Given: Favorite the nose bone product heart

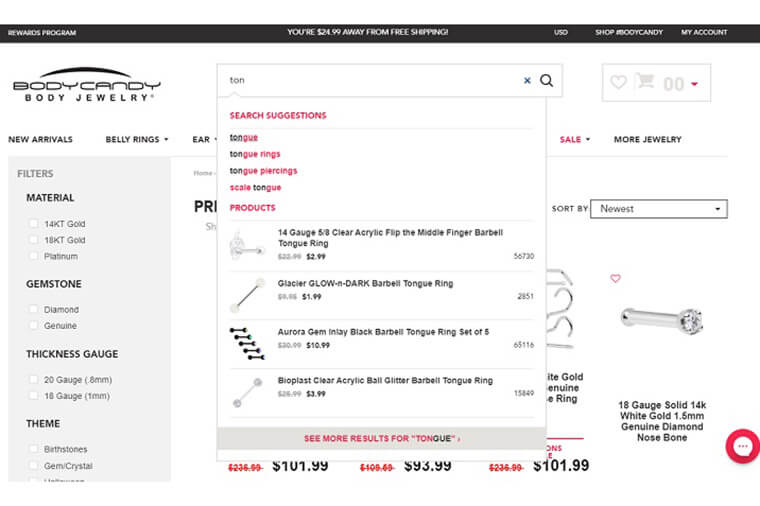Looking at the screenshot, I should tap(615, 278).
